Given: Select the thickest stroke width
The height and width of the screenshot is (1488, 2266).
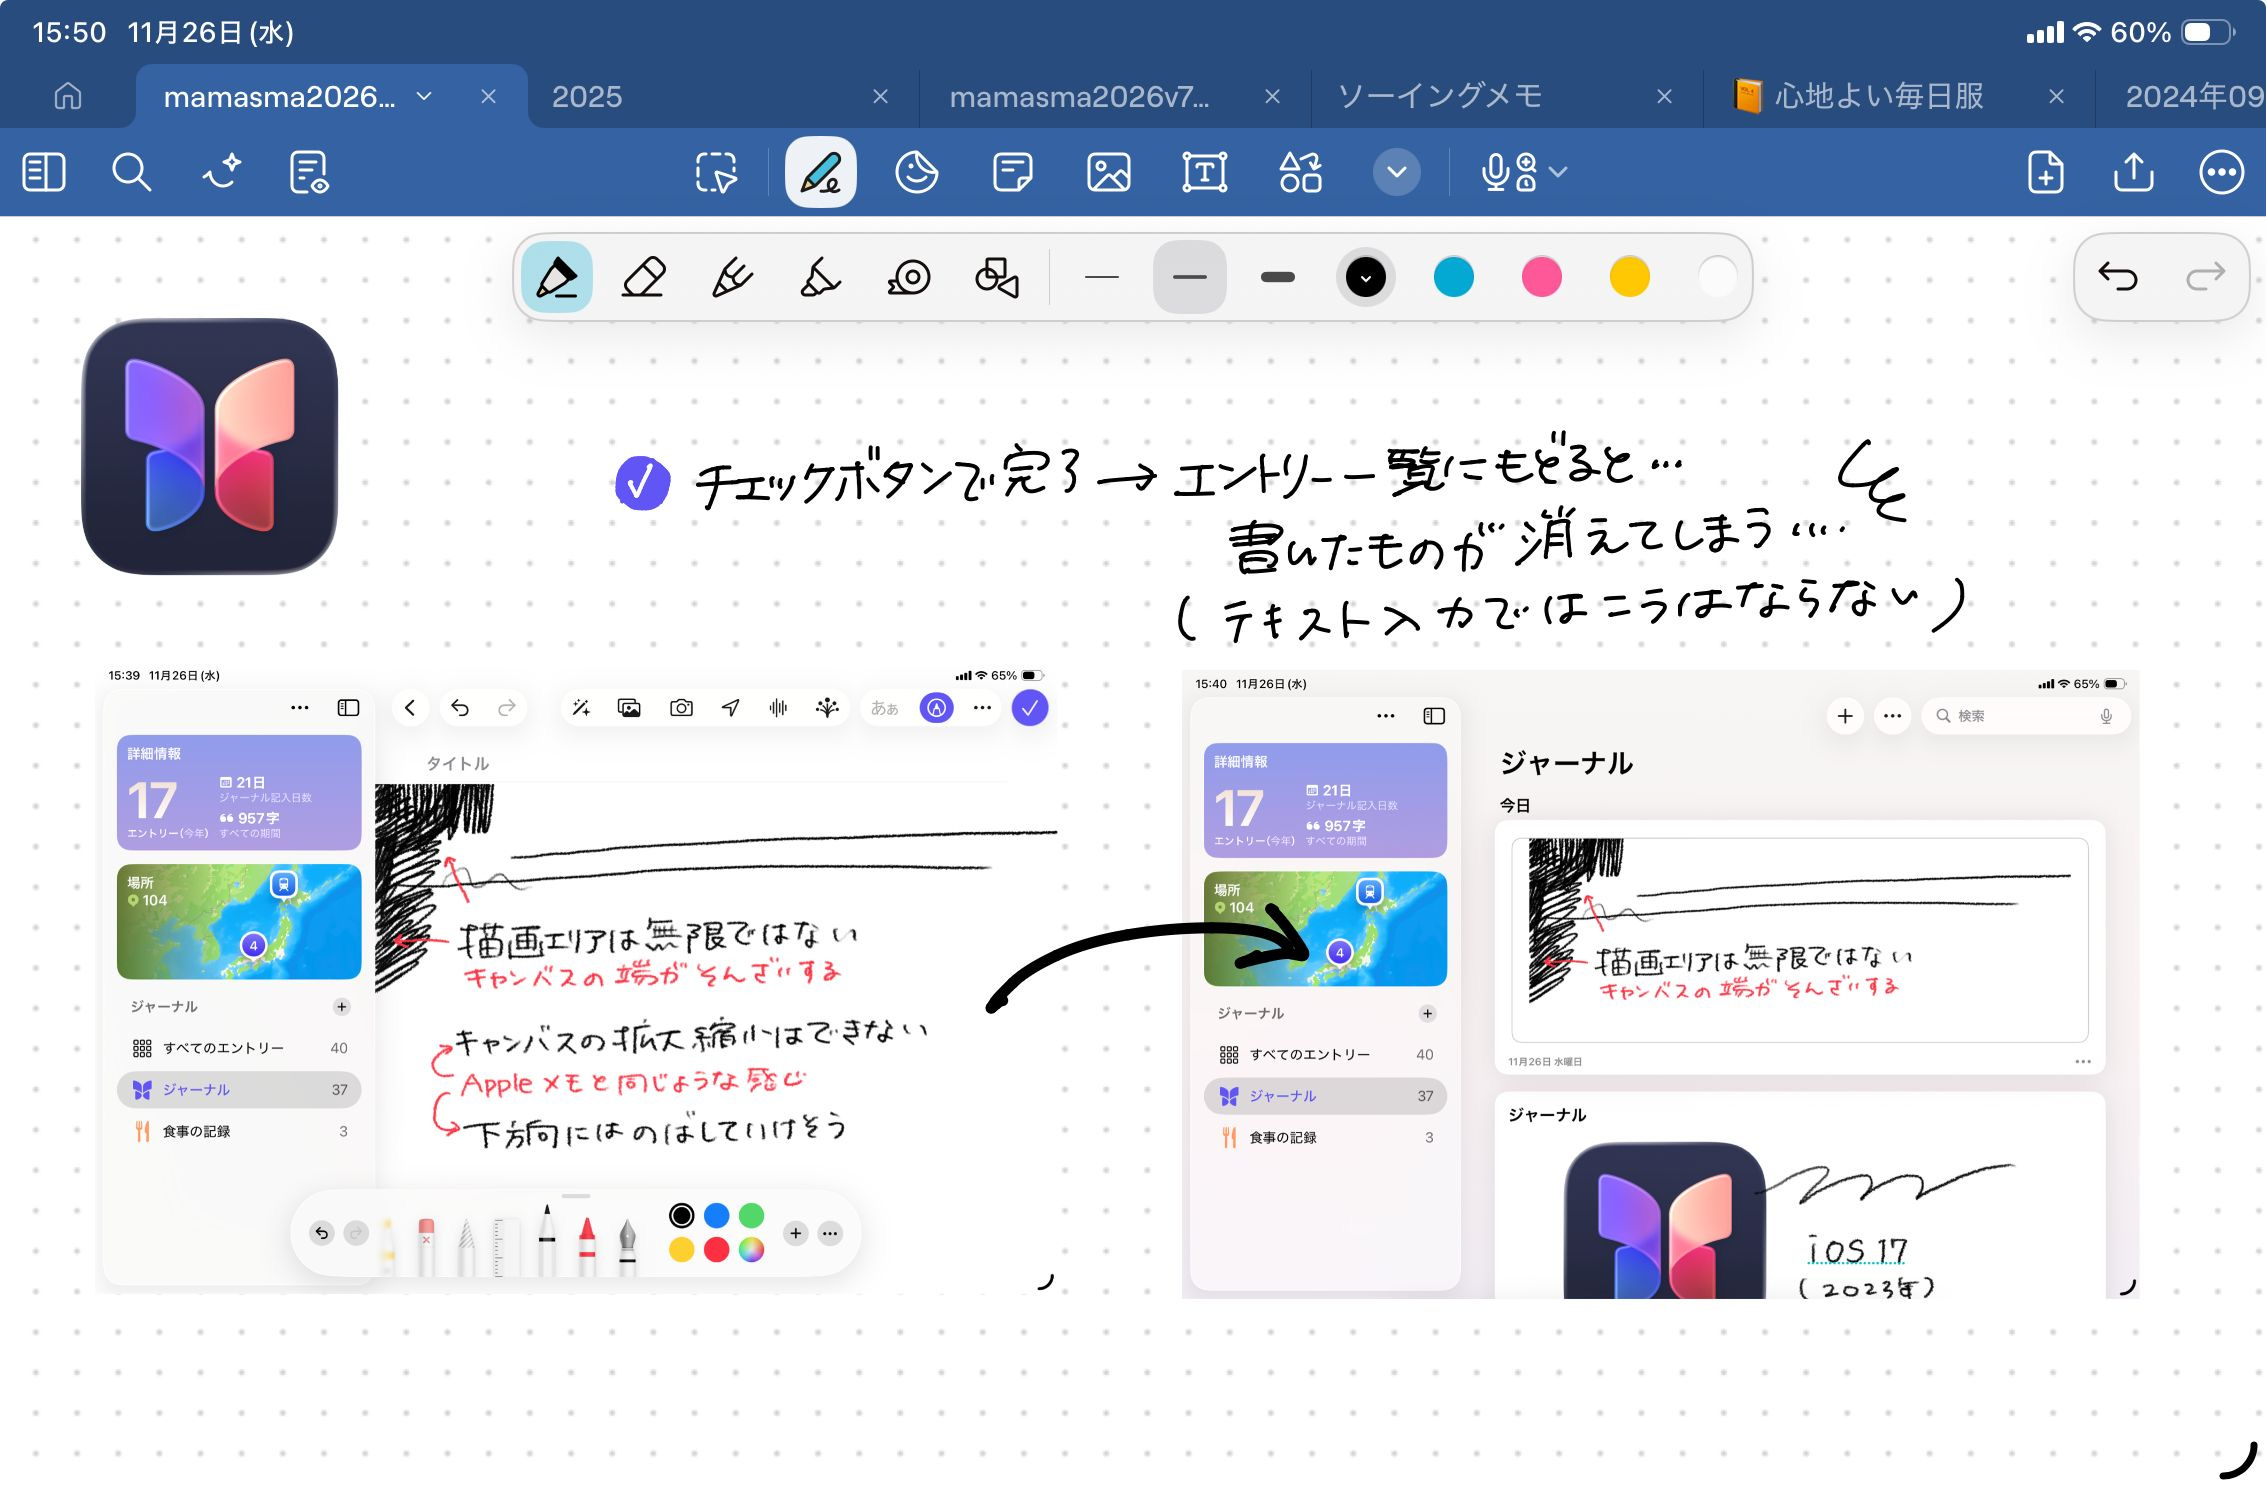Looking at the screenshot, I should point(1277,277).
